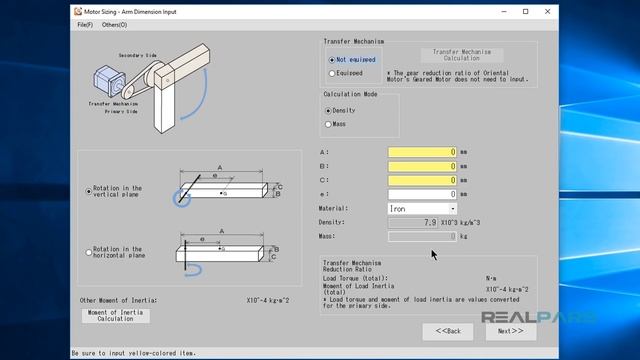Click the Density value field
The height and width of the screenshot is (360, 640).
click(x=413, y=222)
